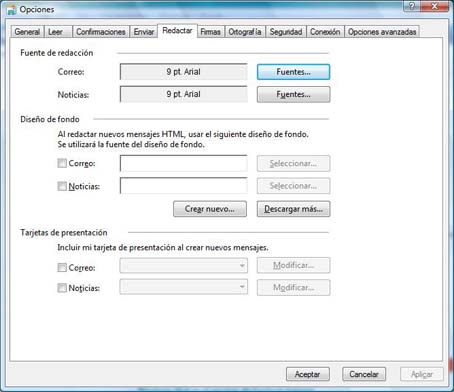Image resolution: width=454 pixels, height=392 pixels.
Task: Click Fuentes button for Noticias font
Action: coord(293,94)
